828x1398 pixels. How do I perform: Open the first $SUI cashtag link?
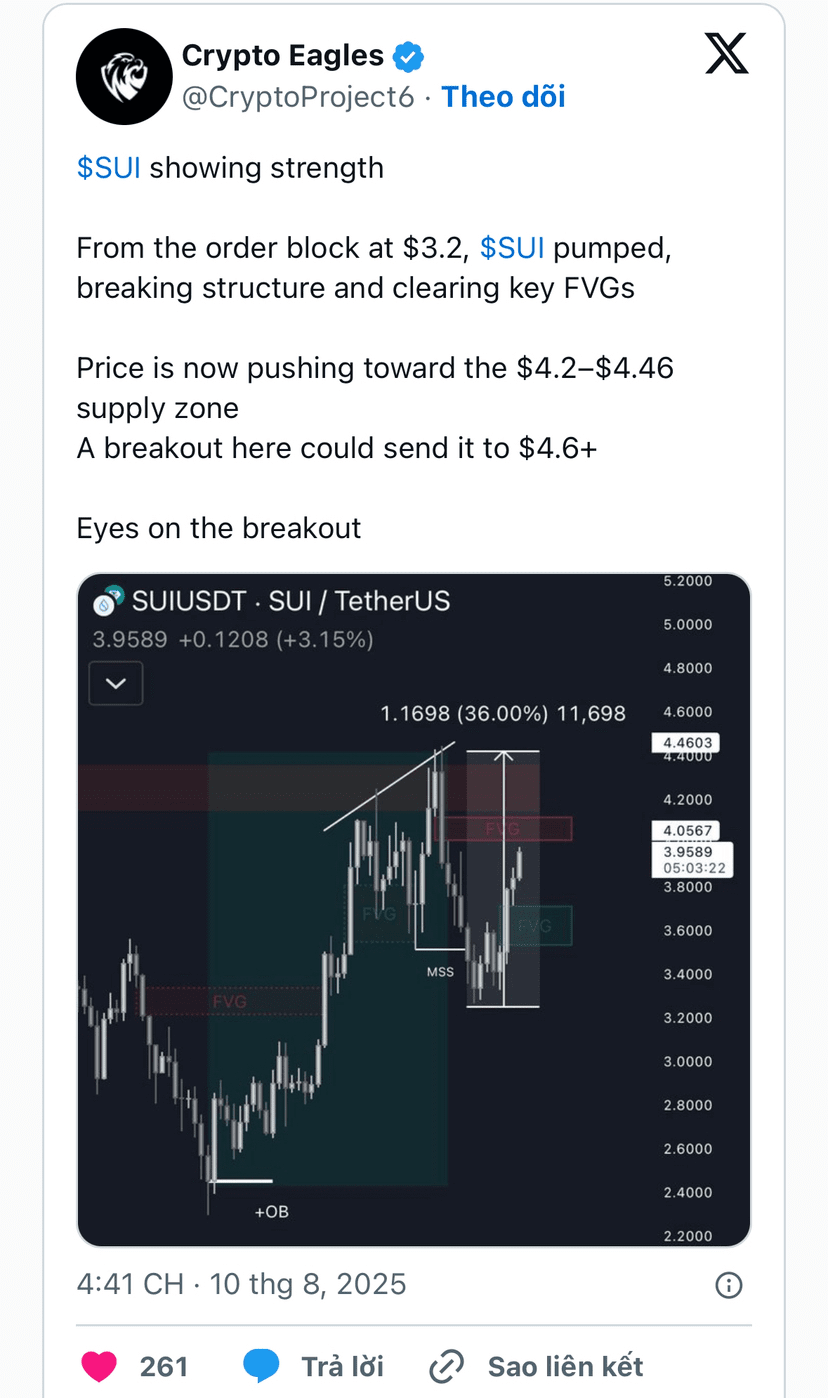tap(109, 167)
